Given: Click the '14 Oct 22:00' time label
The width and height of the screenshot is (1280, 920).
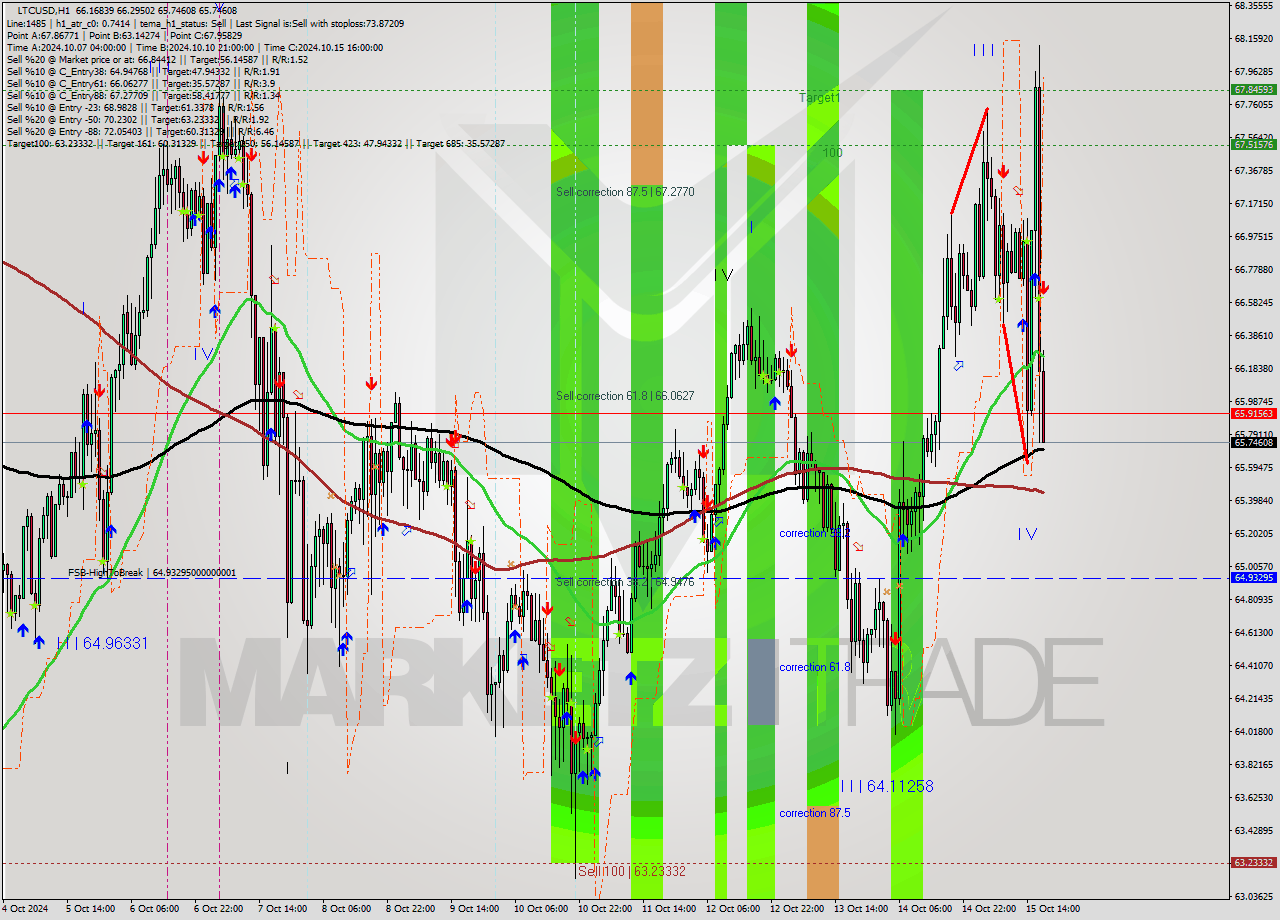Looking at the screenshot, I should coord(988,909).
